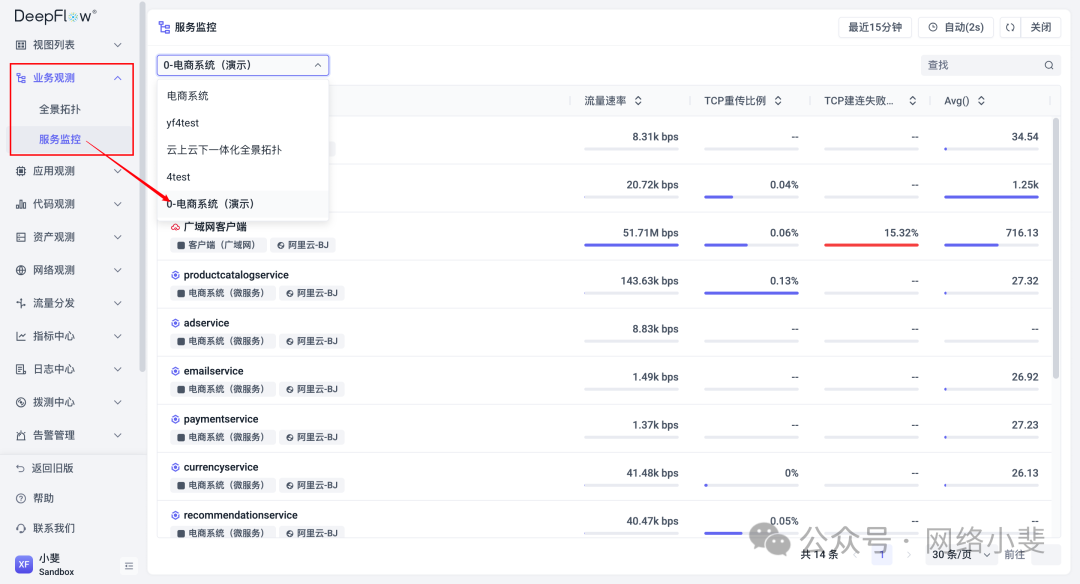Click the 告警管理 sidebar icon
This screenshot has width=1080, height=584.
20,435
